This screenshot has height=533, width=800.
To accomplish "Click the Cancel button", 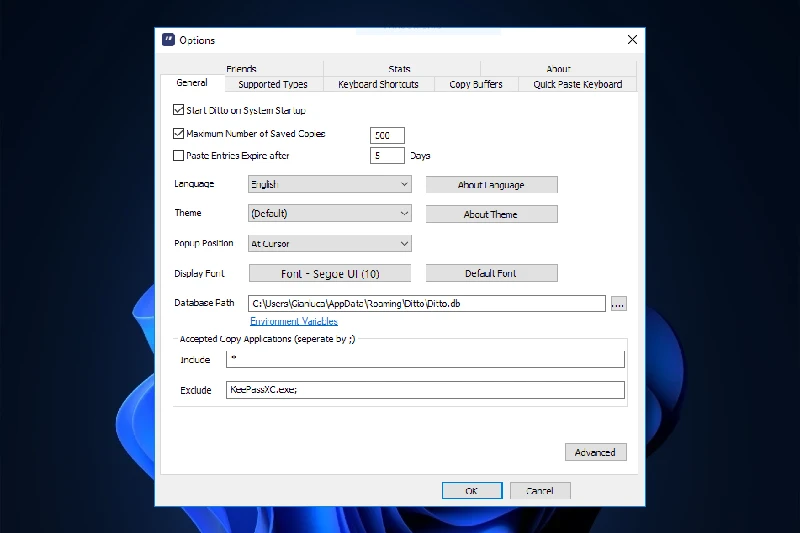I will point(540,491).
